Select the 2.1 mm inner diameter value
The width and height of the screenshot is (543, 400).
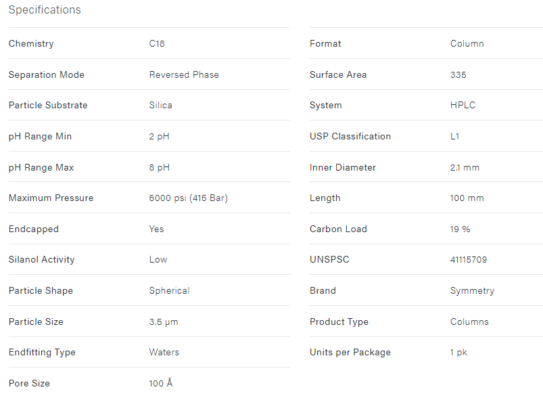pyautogui.click(x=465, y=167)
